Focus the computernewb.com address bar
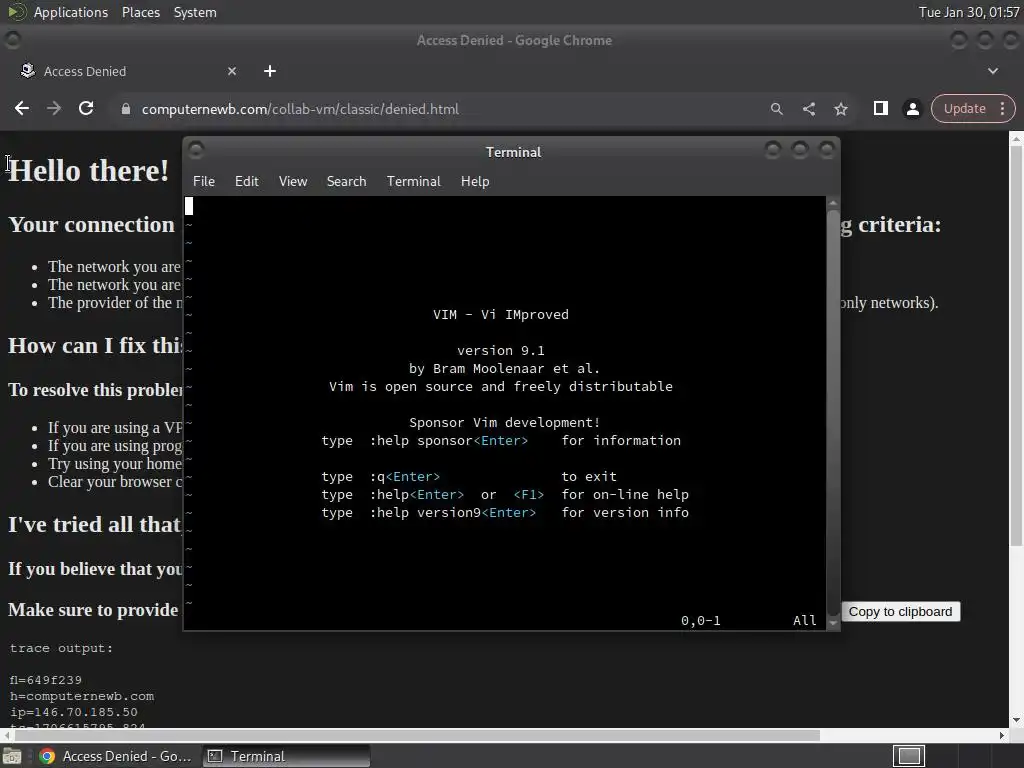The width and height of the screenshot is (1024, 768). pos(444,109)
